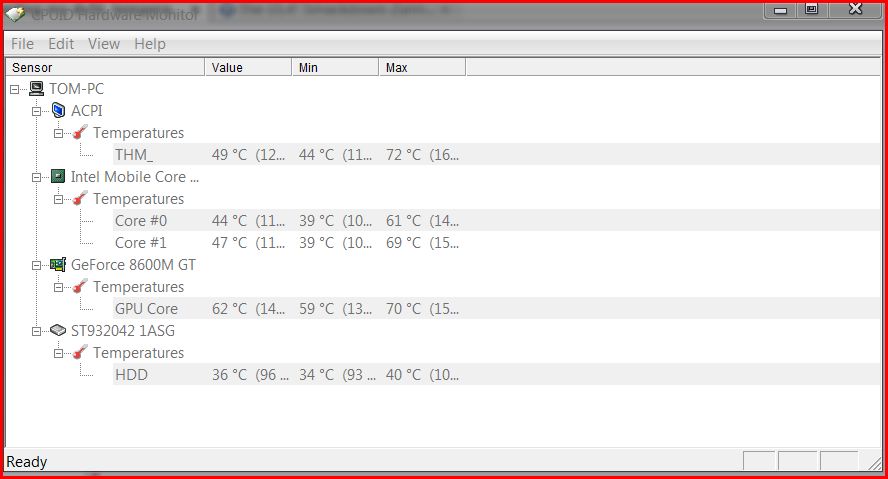
Task: Collapse the GeForce 8600M GT node
Action: (x=36, y=266)
